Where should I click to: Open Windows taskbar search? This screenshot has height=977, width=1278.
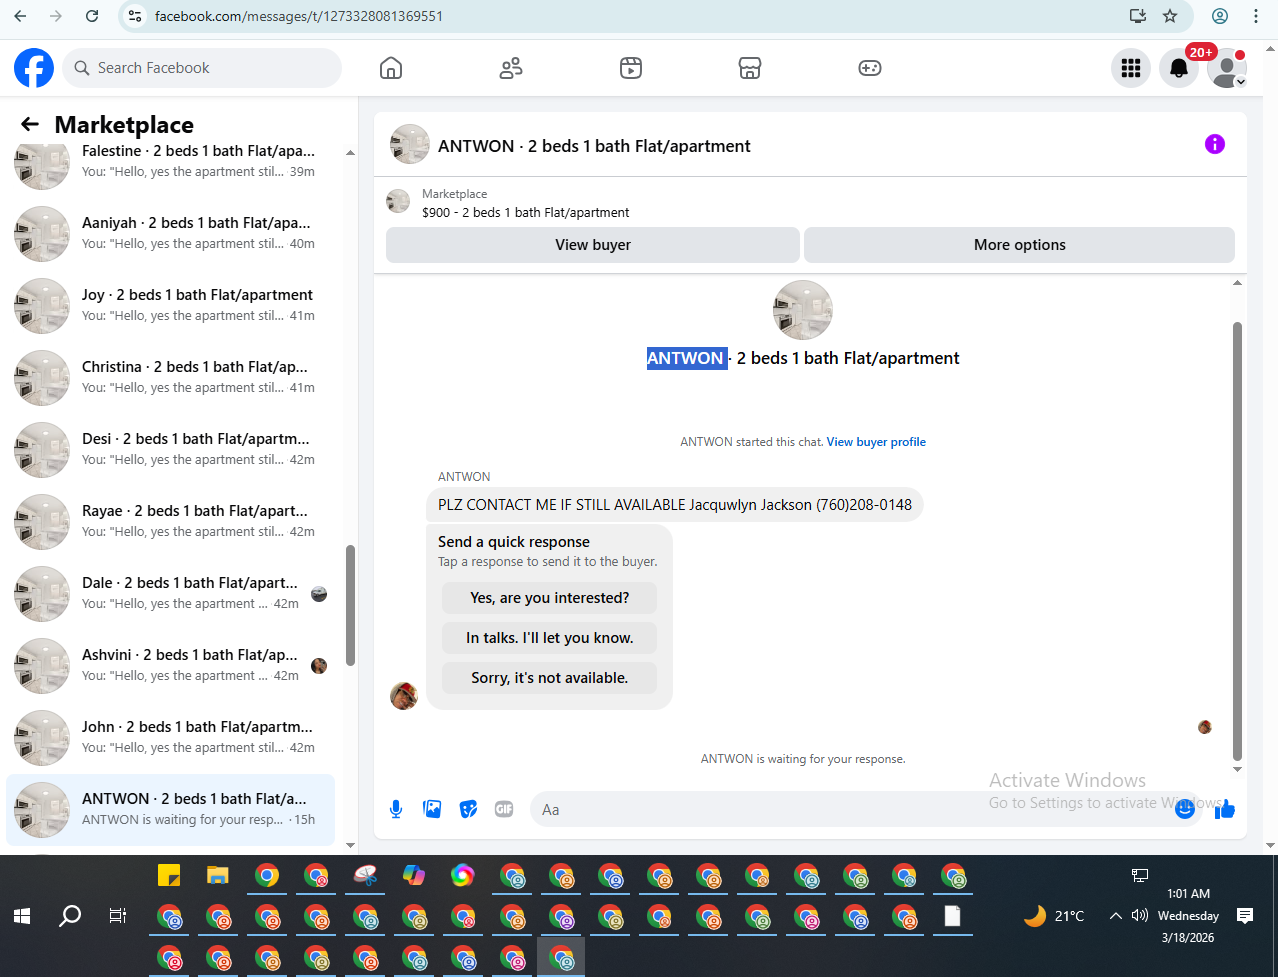pyautogui.click(x=70, y=916)
